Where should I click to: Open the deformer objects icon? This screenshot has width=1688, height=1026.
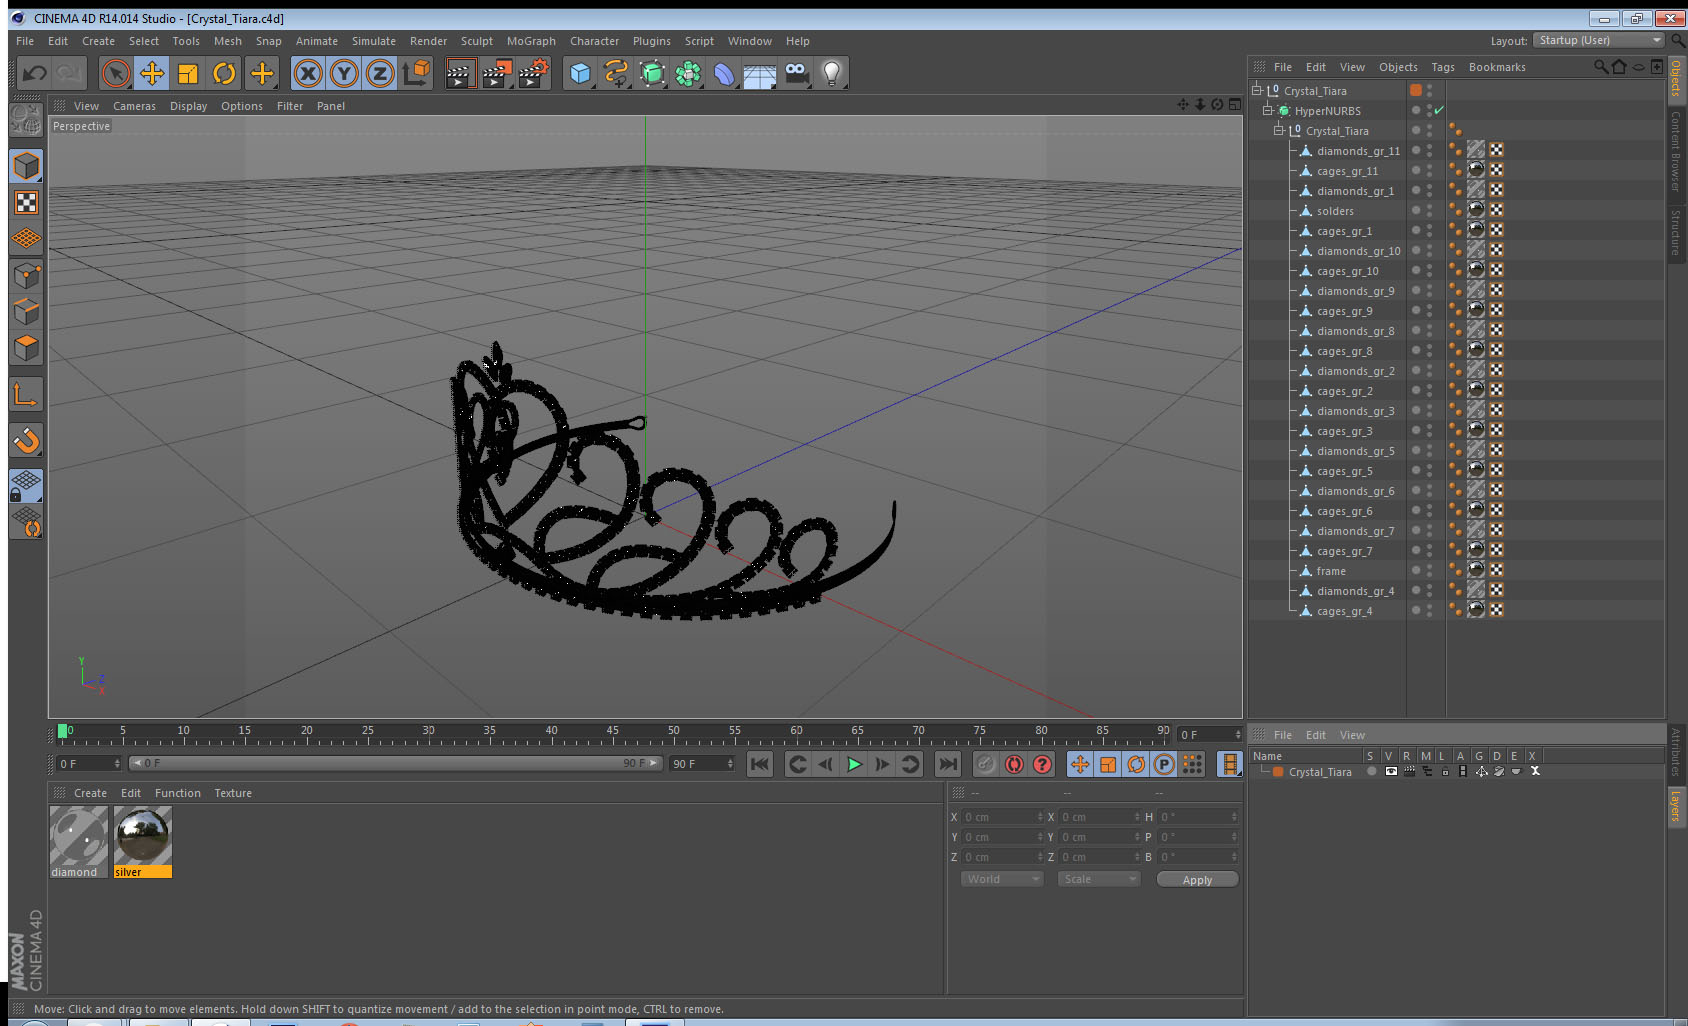(x=724, y=73)
